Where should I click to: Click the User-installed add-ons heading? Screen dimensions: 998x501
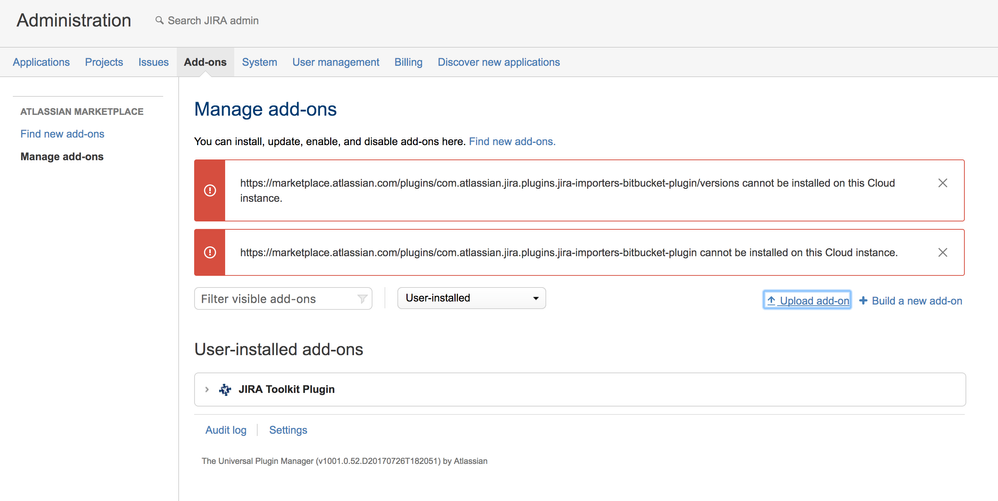279,349
